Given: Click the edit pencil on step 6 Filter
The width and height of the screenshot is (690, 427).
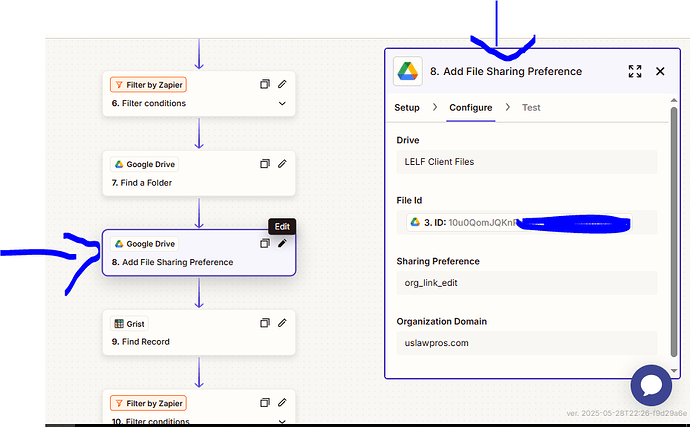Looking at the screenshot, I should [282, 84].
